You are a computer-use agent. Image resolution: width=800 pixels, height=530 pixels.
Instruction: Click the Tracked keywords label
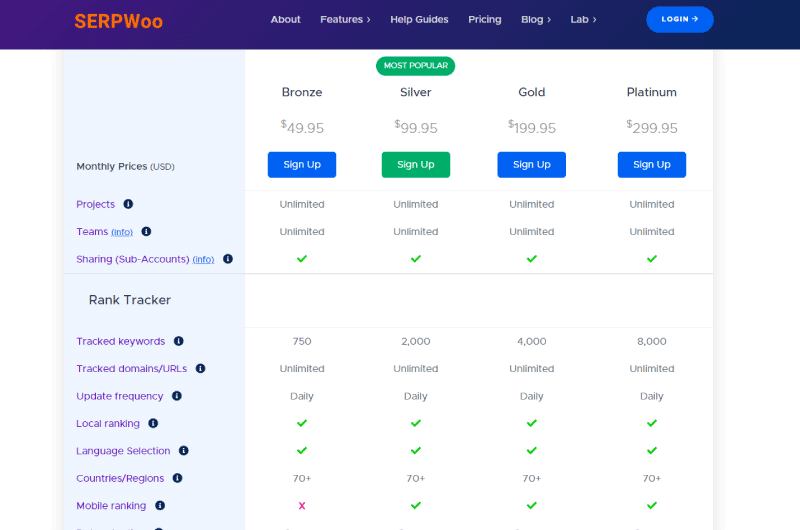pyautogui.click(x=120, y=341)
